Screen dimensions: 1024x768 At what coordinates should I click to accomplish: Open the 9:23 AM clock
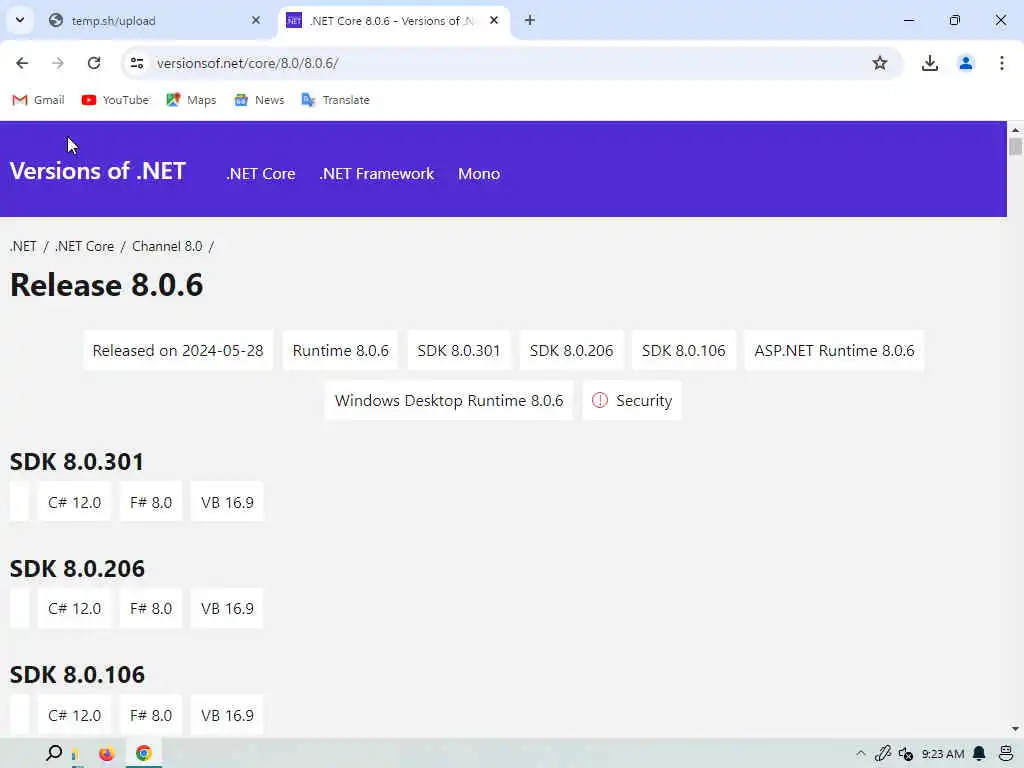pos(942,754)
